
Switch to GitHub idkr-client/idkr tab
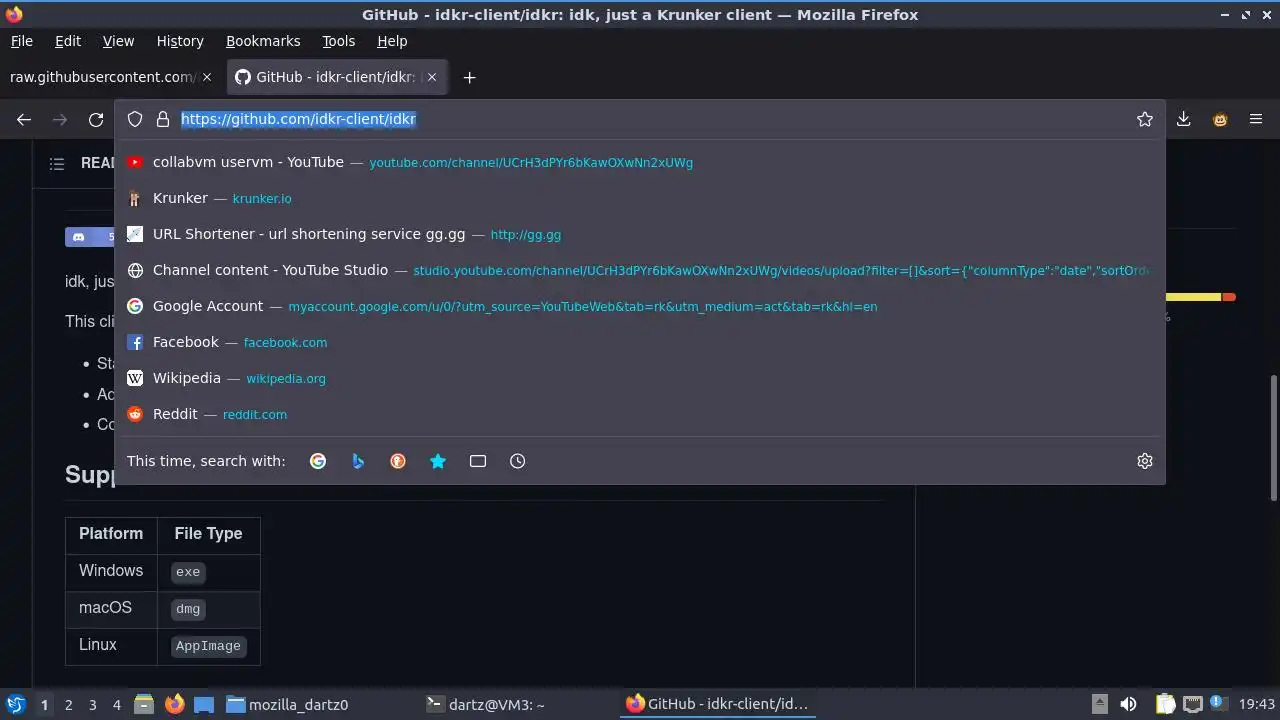[x=337, y=77]
